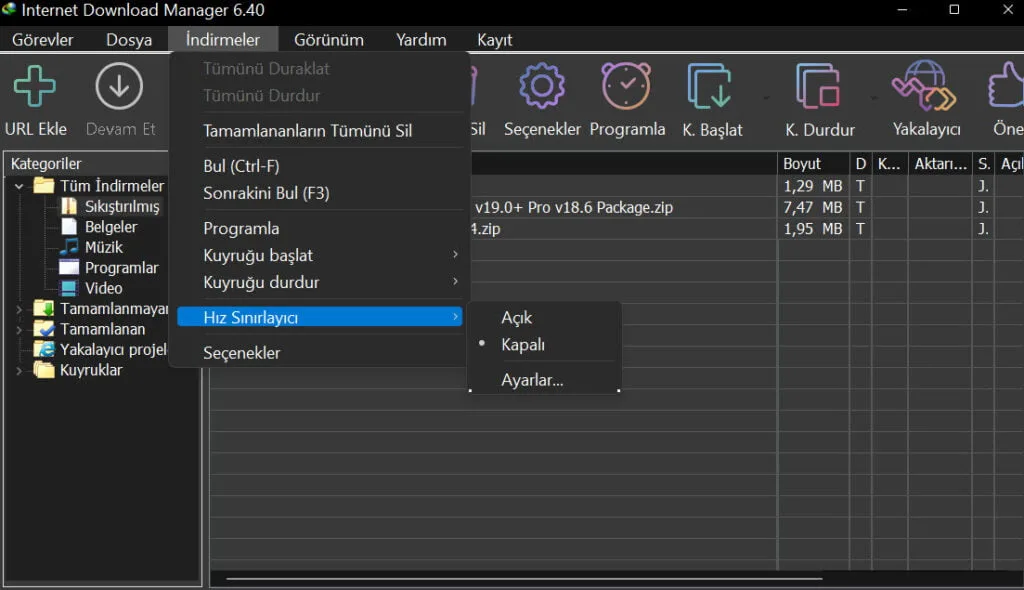Click the Internet Download Manager title bar icon
1024x590 pixels.
tap(9, 10)
